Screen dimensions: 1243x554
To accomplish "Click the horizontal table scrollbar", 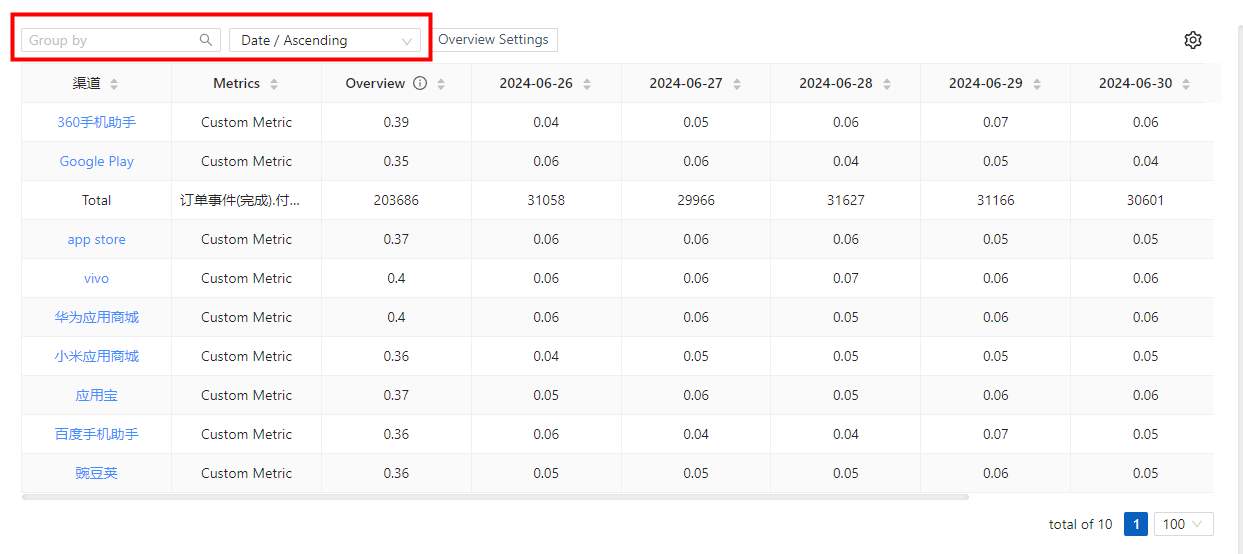I will 495,496.
